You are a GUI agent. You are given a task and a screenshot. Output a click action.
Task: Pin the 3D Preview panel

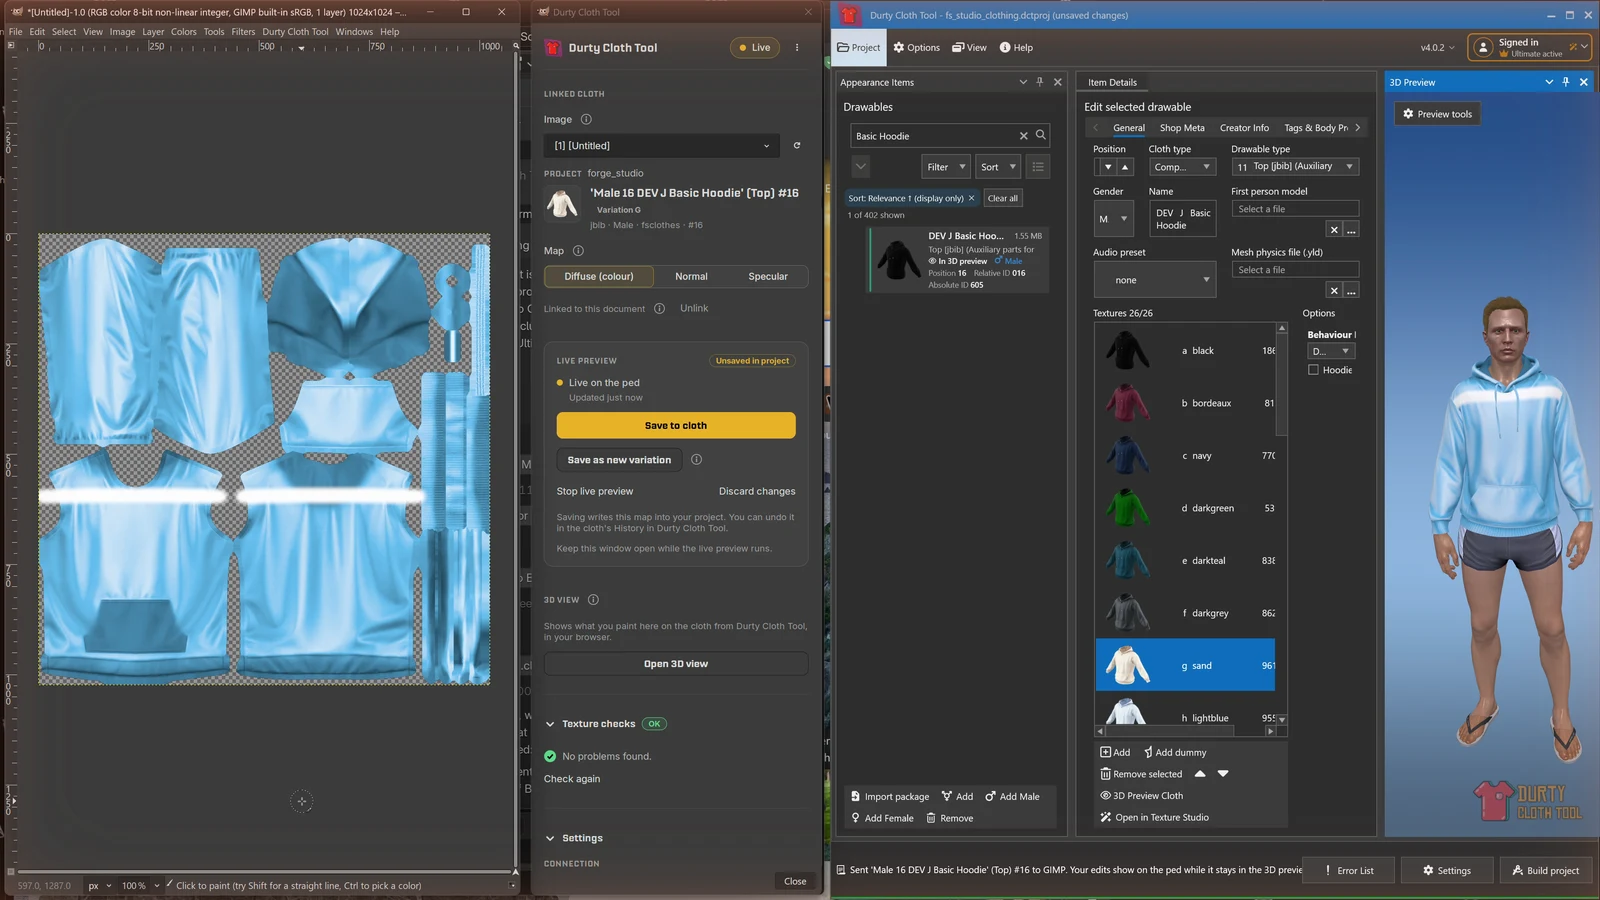[1566, 82]
